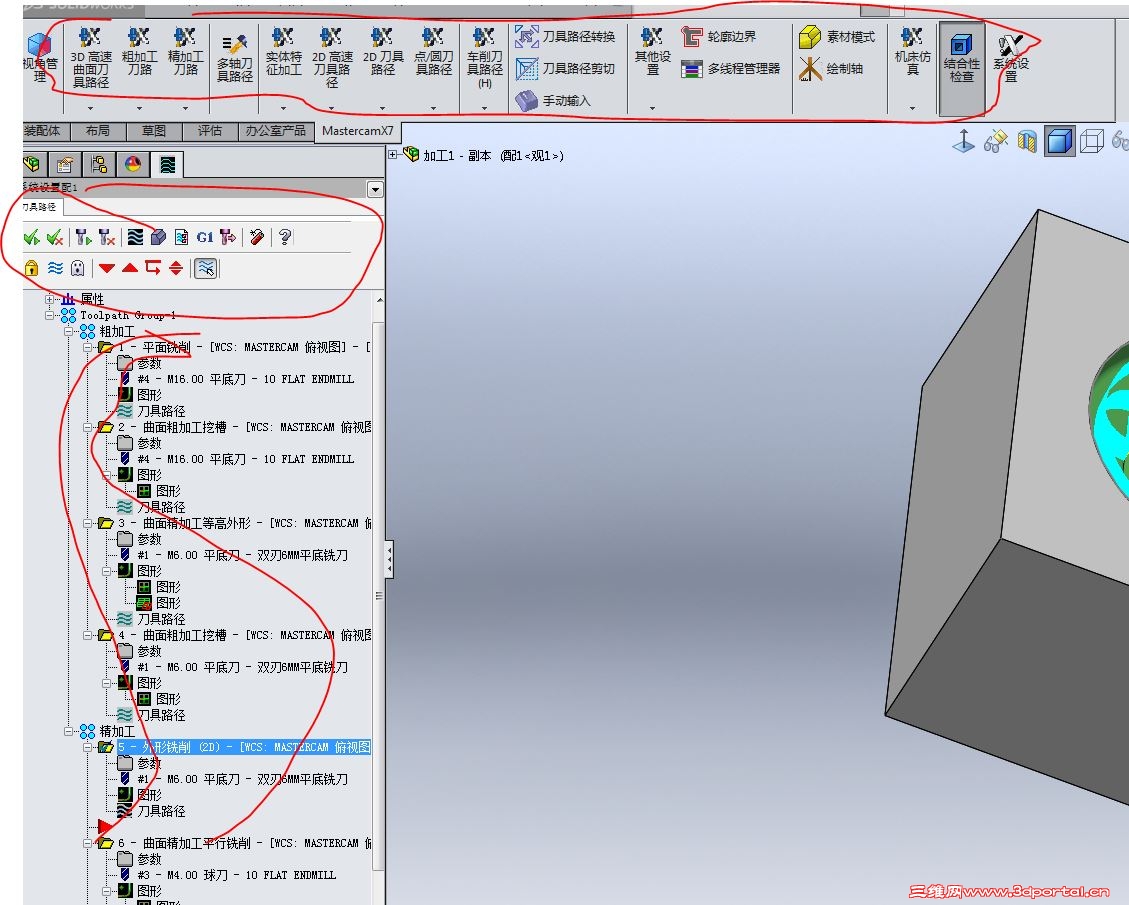Click select all dirty operations icon
Viewport: 1129px width, 905px height.
(55, 237)
